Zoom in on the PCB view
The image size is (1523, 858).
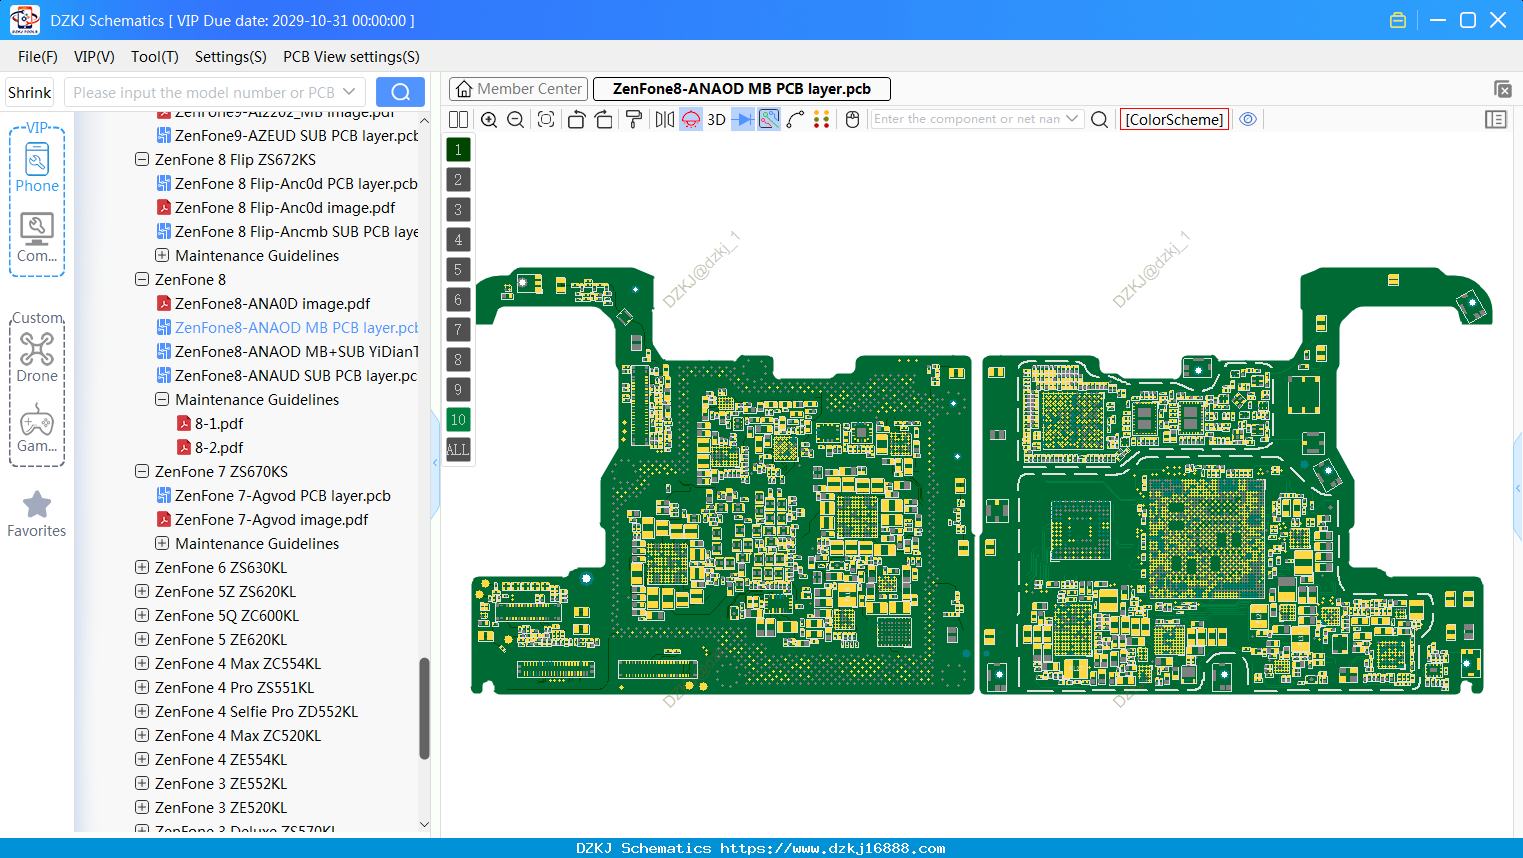pyautogui.click(x=489, y=119)
